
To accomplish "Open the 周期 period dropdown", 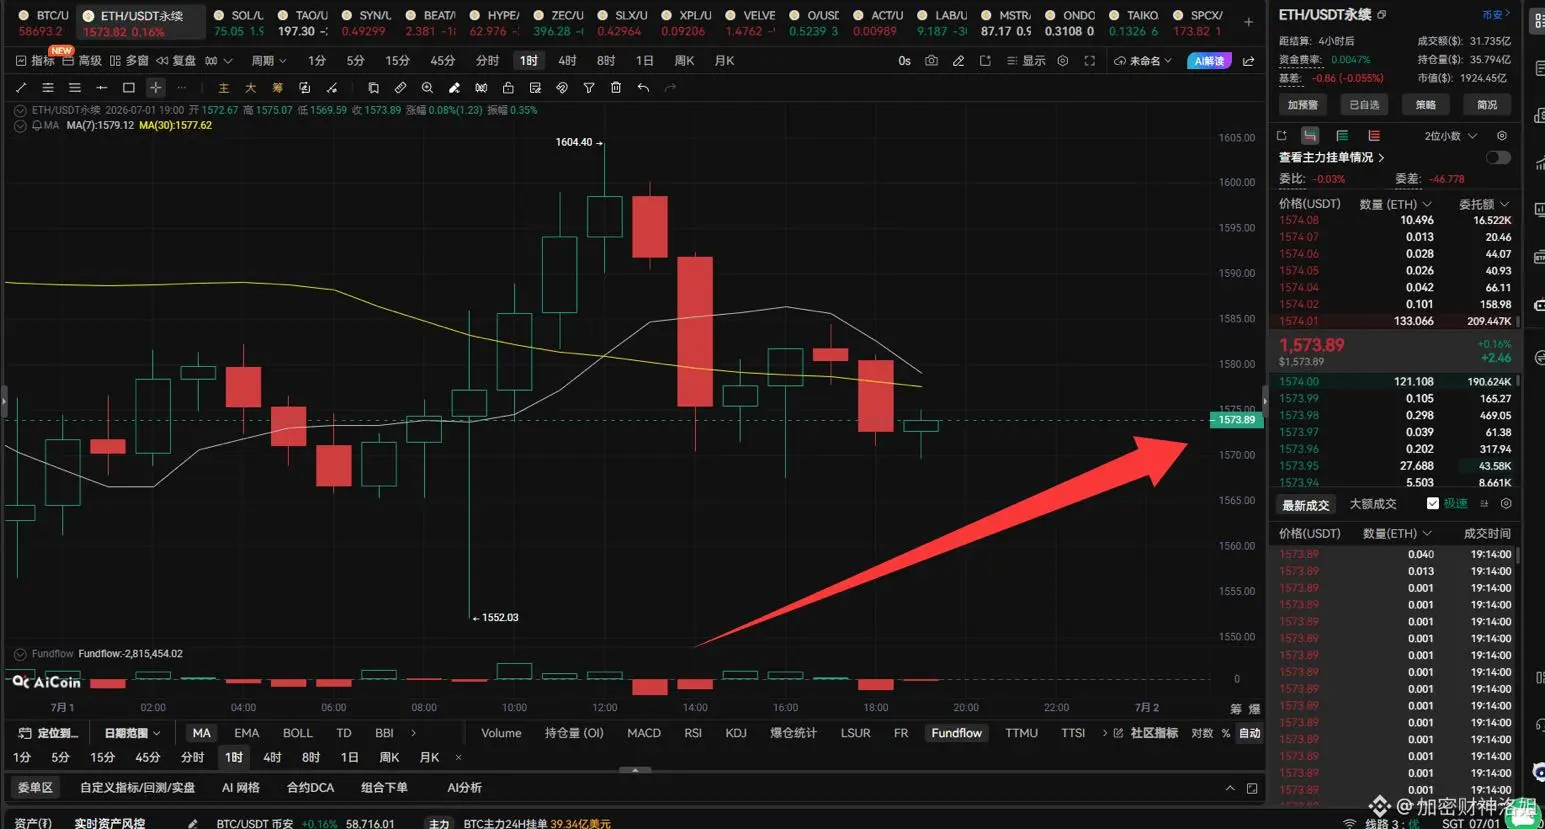I will coord(268,61).
